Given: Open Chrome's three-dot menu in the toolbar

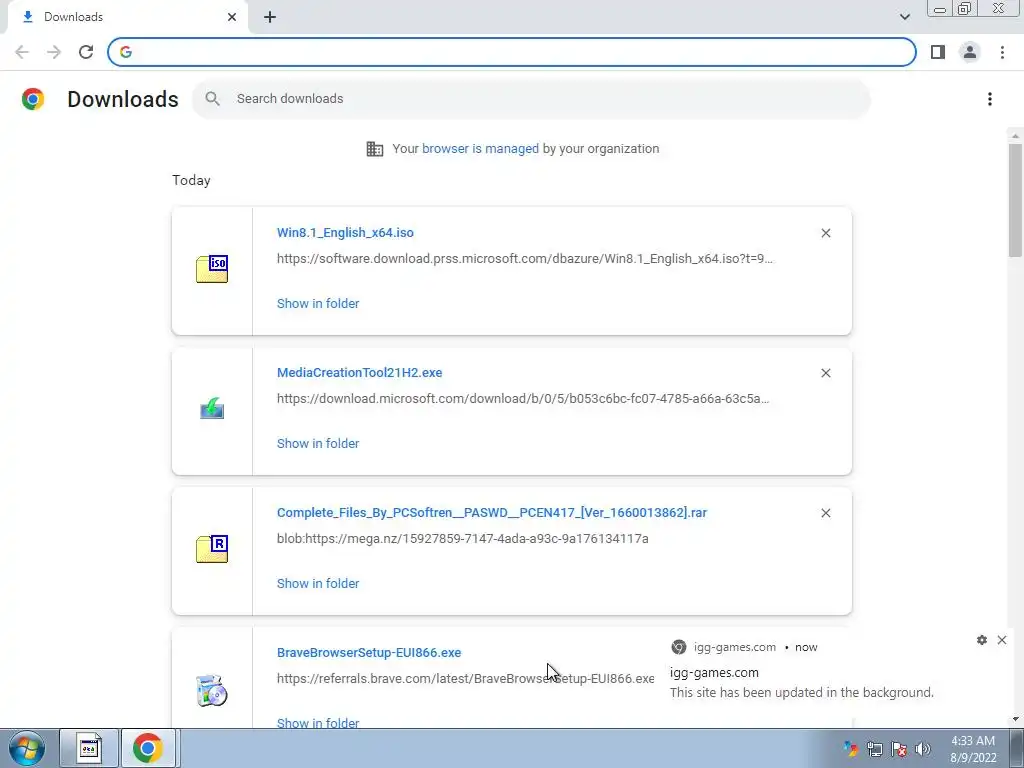Looking at the screenshot, I should tap(1002, 52).
